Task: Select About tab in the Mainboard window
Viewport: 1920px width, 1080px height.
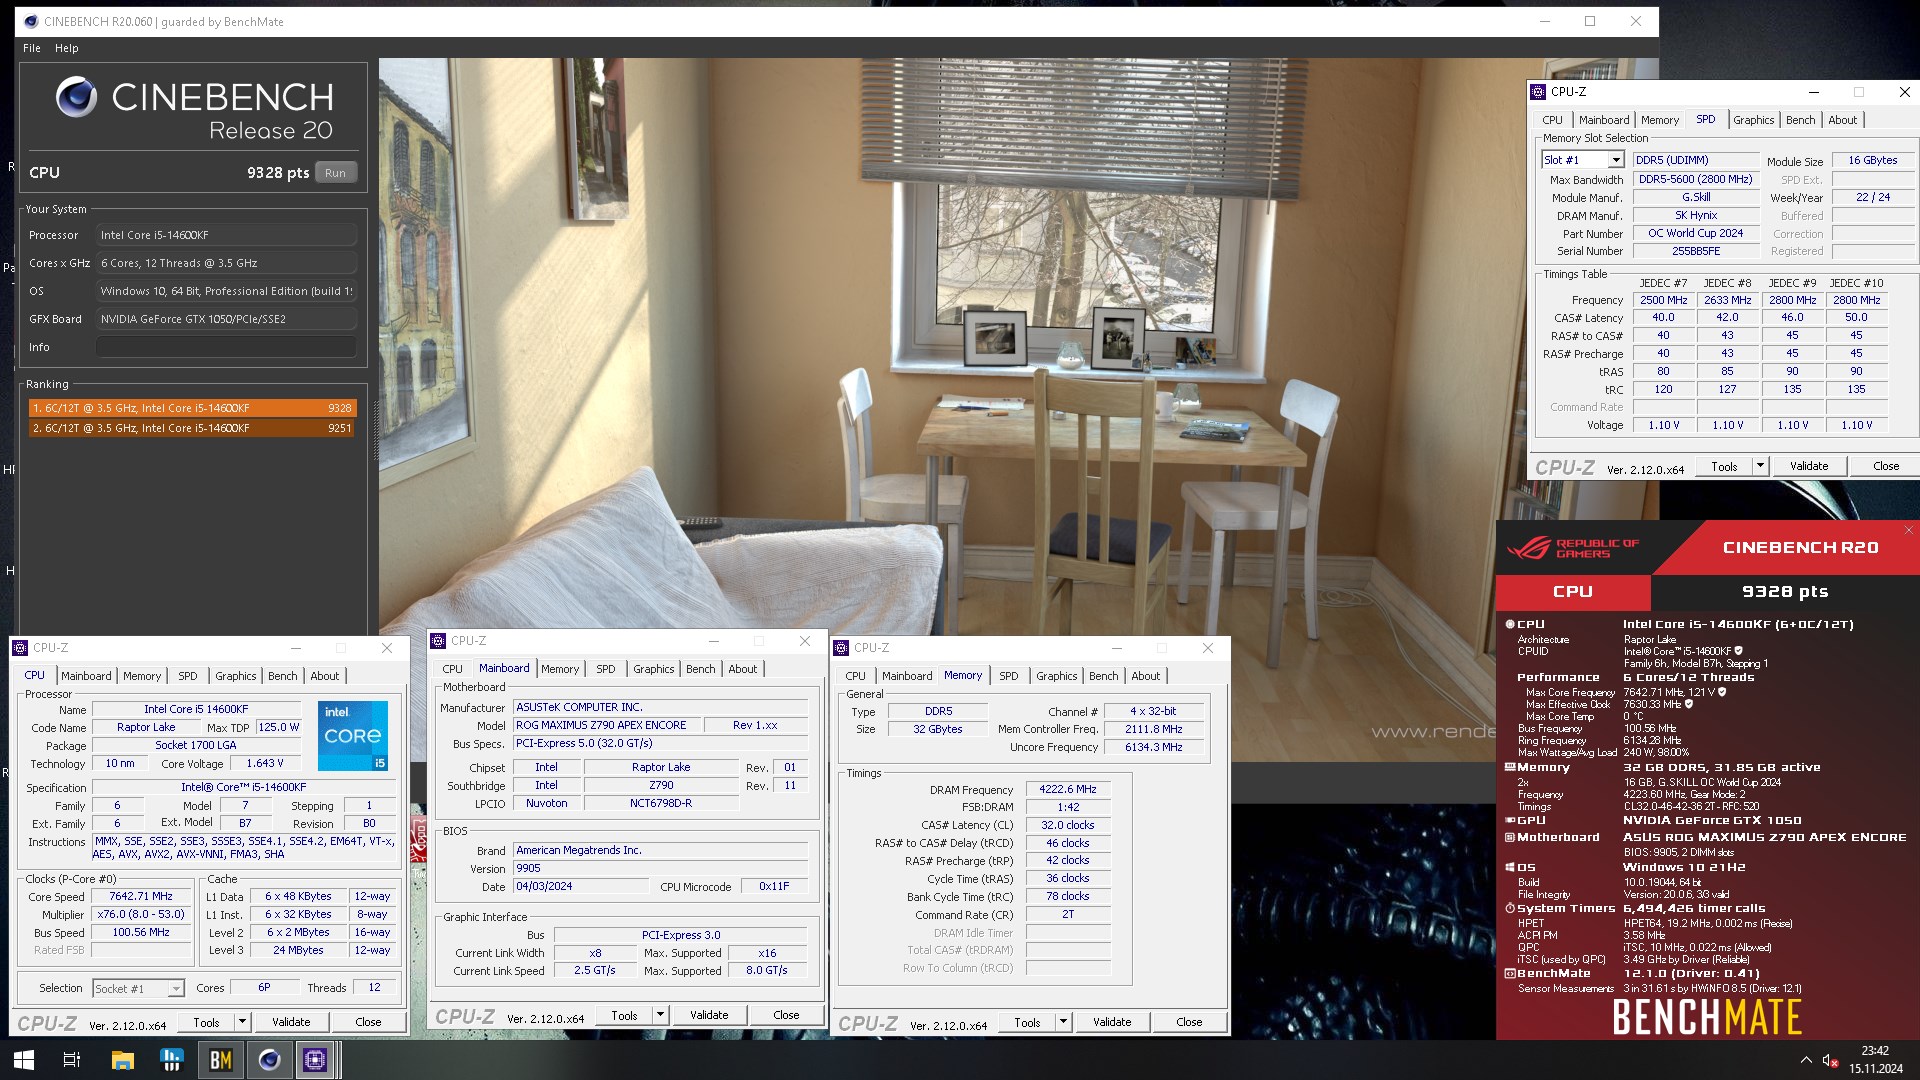Action: pos(742,669)
